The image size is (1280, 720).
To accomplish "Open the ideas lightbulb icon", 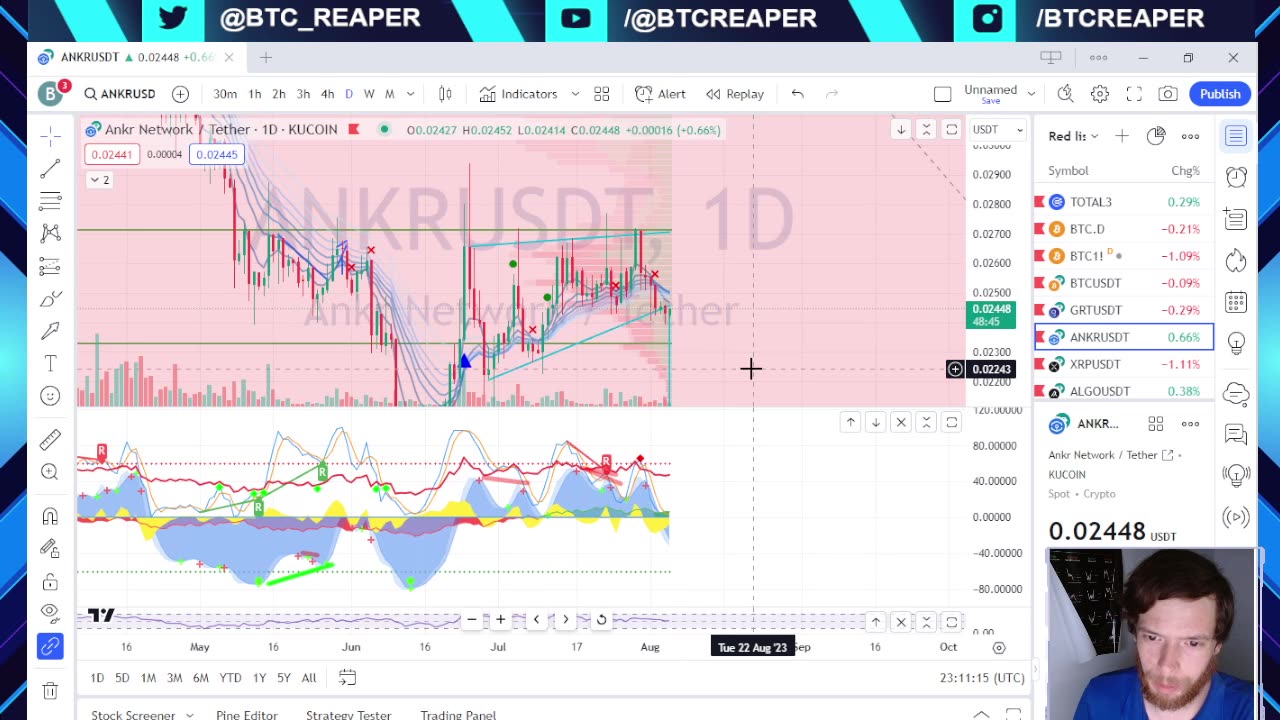I will pyautogui.click(x=1236, y=345).
